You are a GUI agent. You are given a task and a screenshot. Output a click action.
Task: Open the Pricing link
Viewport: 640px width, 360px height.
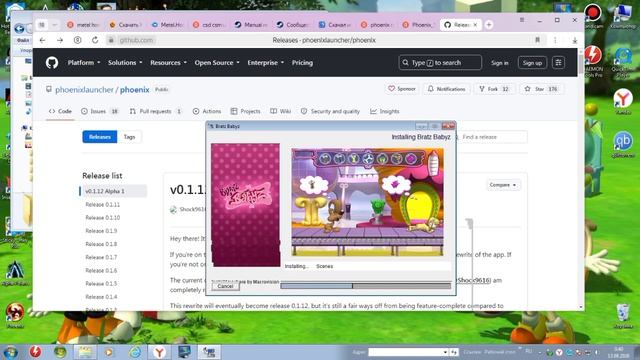tap(302, 63)
